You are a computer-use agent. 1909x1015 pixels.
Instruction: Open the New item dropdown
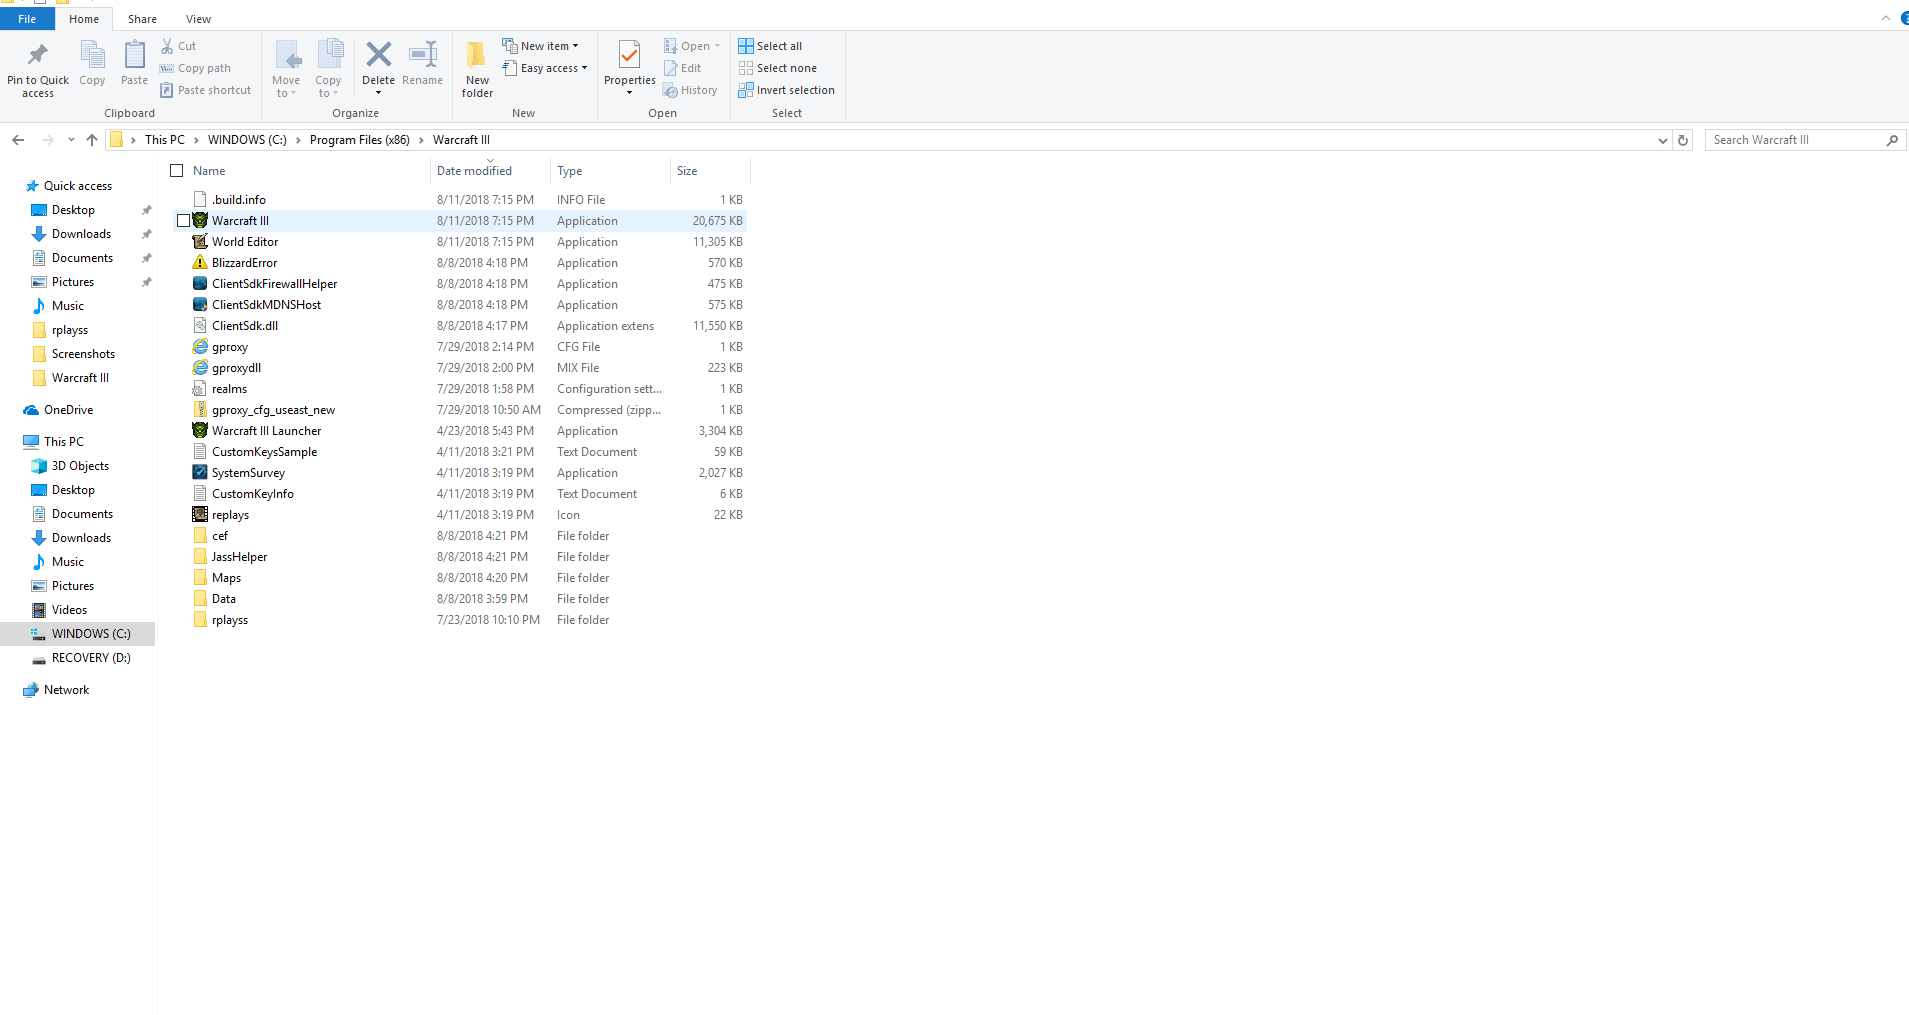point(540,46)
